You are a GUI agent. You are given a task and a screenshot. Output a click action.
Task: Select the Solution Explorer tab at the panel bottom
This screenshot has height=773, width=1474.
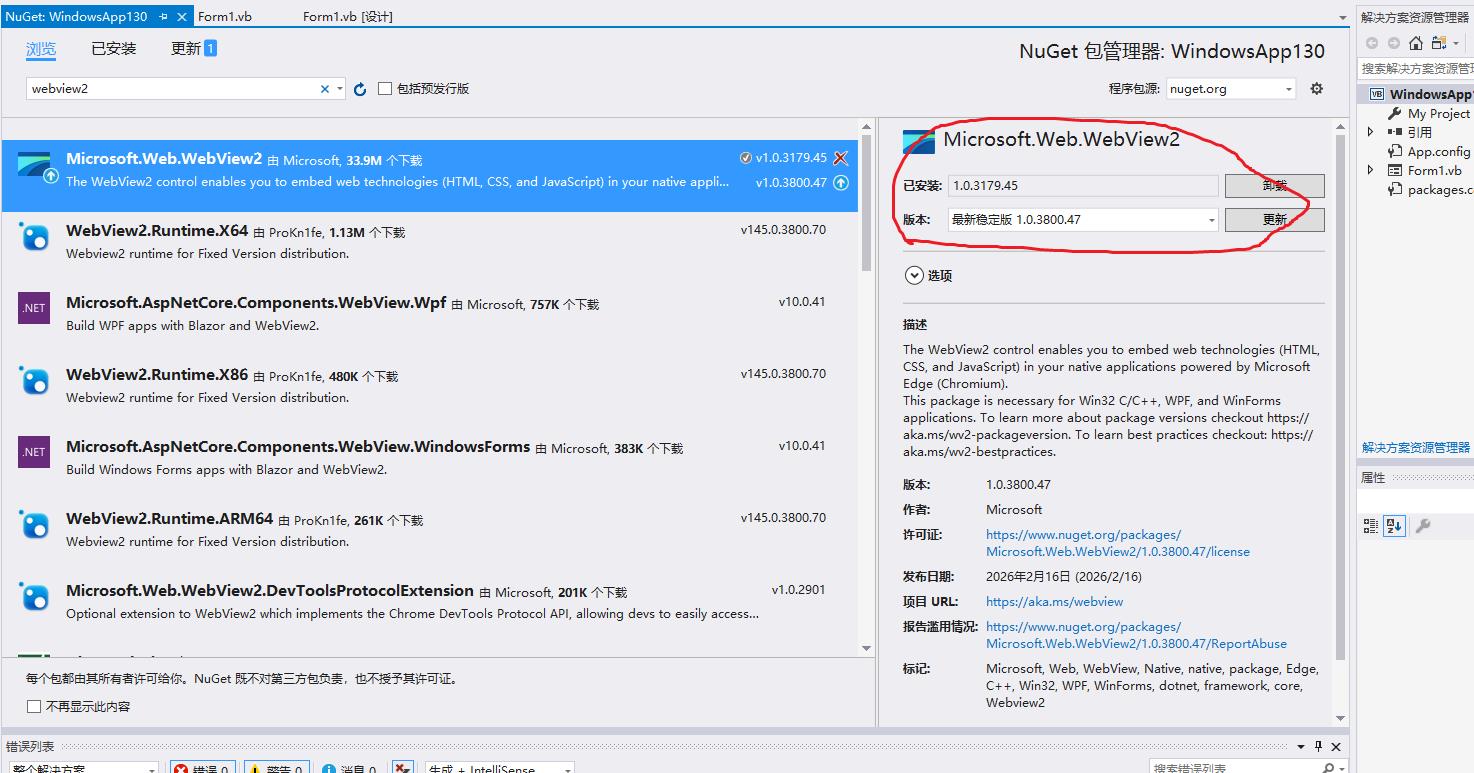tap(1416, 447)
